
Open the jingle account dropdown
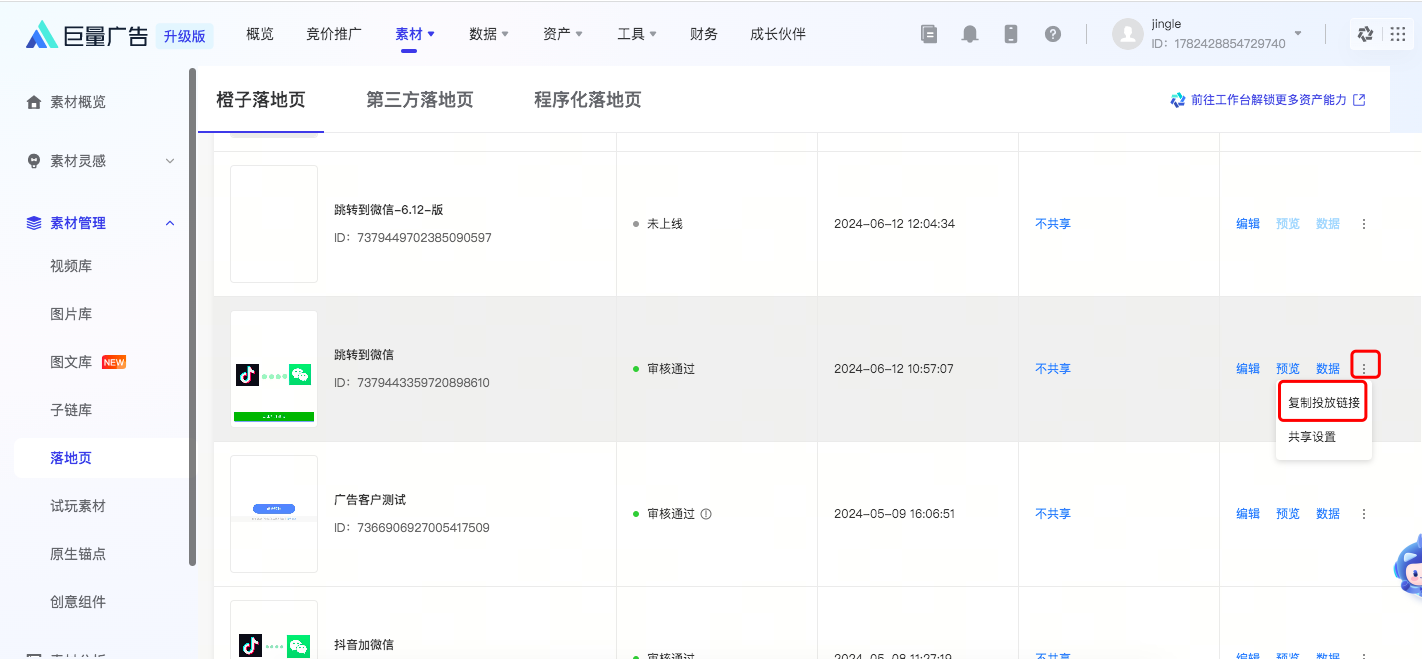click(1297, 34)
